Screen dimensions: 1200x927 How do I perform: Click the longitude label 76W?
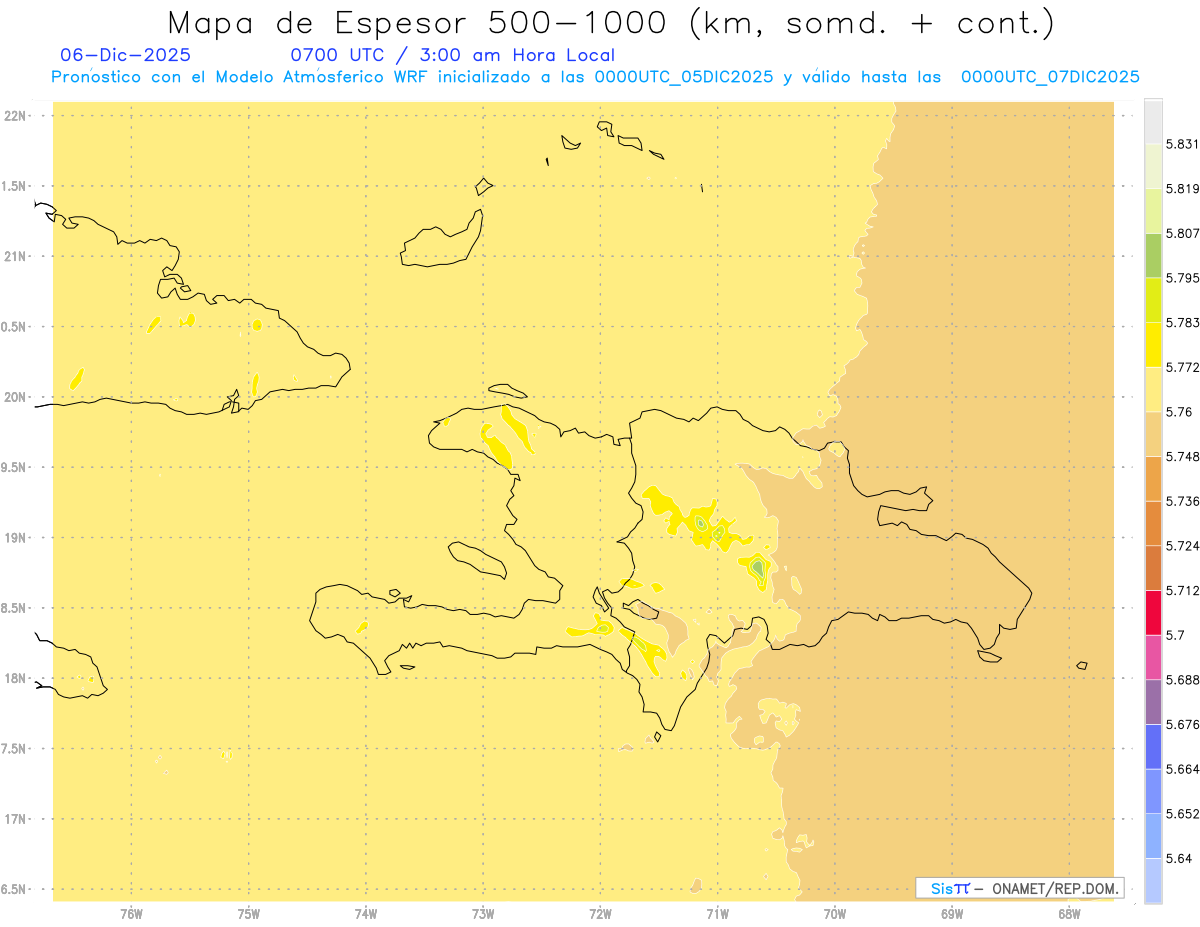point(131,913)
